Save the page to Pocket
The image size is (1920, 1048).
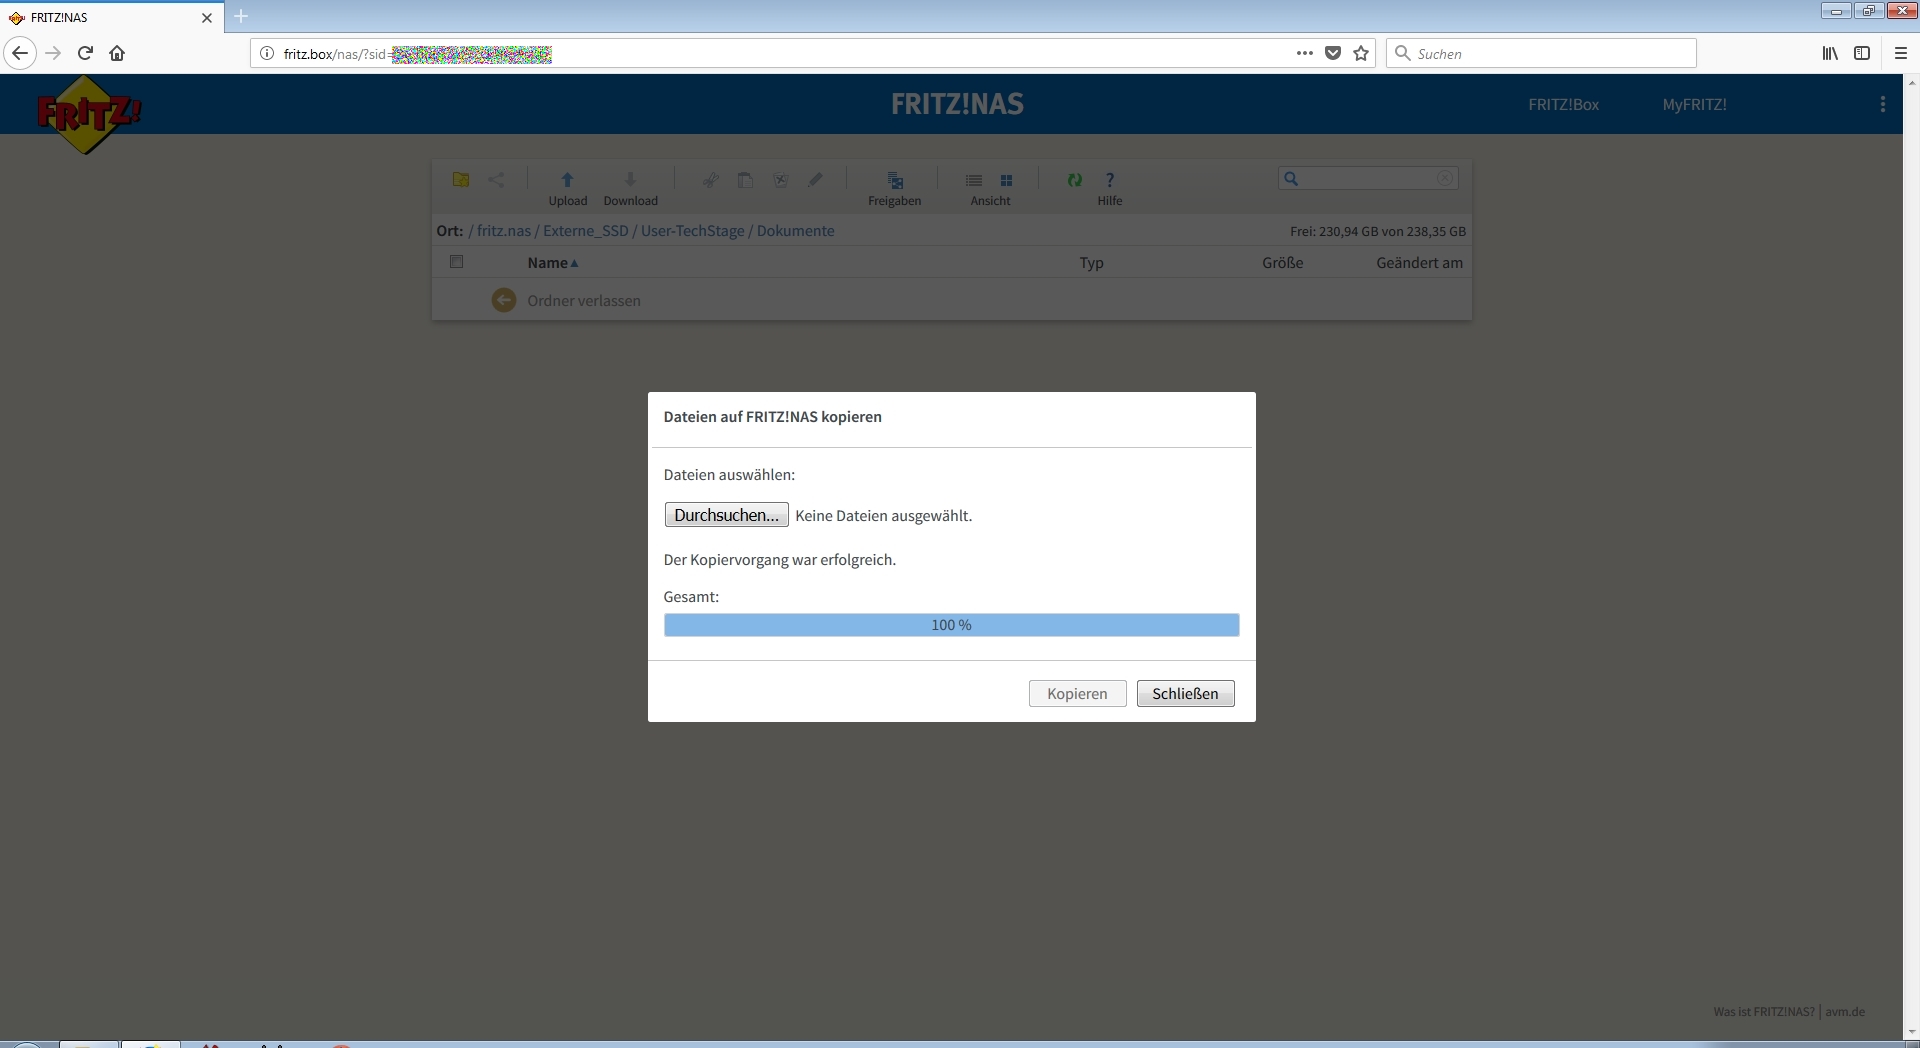[x=1333, y=53]
